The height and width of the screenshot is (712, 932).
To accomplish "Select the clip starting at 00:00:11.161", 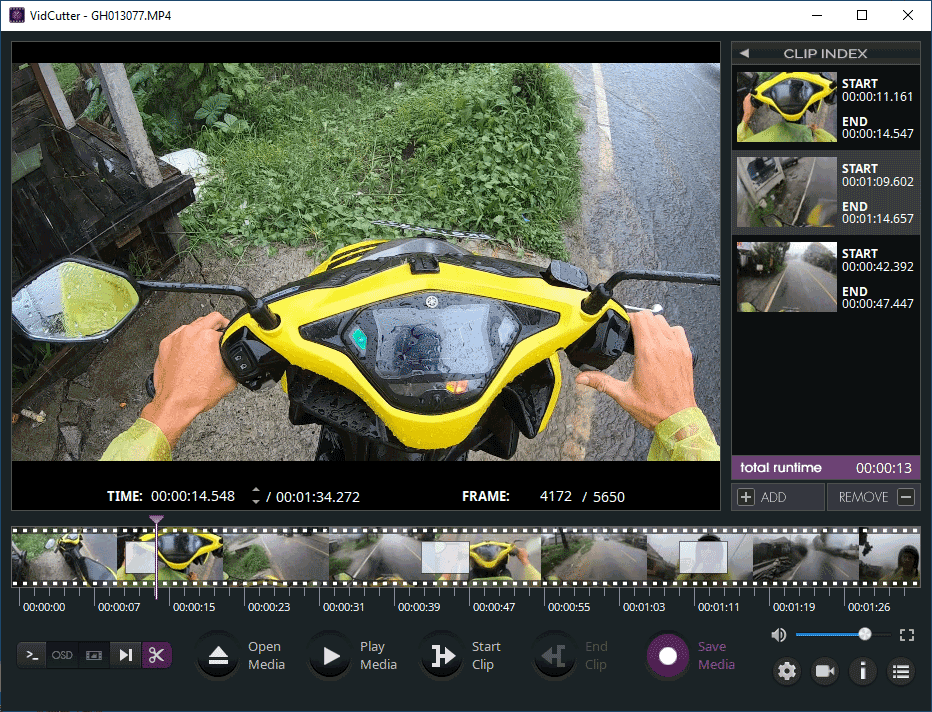I will (826, 107).
